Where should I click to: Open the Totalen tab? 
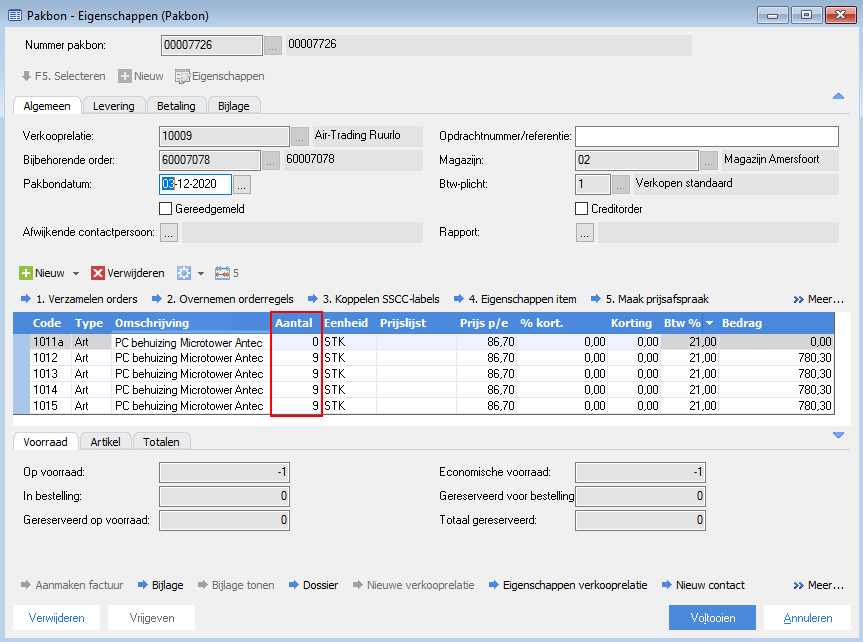[x=162, y=441]
